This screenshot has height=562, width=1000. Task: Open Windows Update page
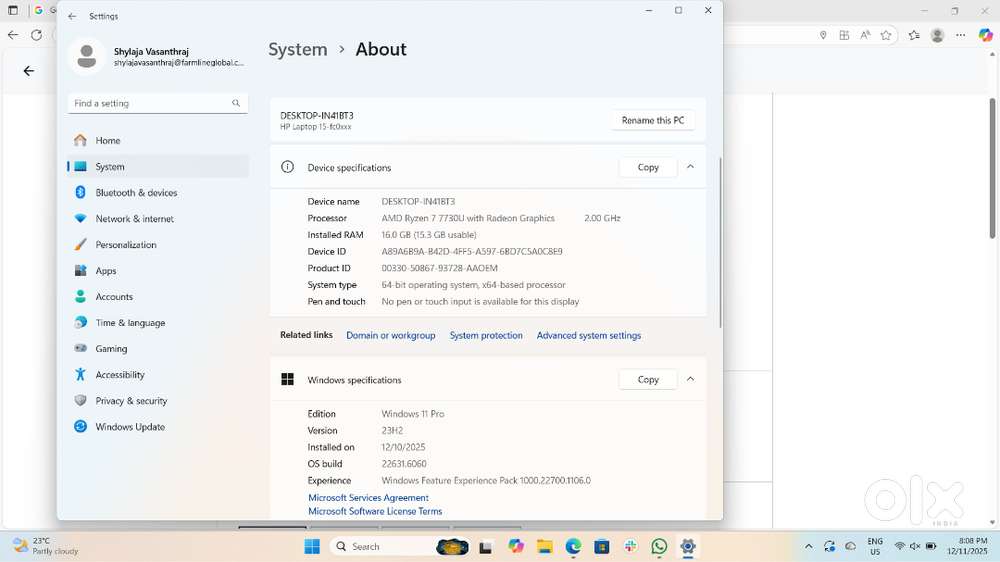click(x=130, y=427)
